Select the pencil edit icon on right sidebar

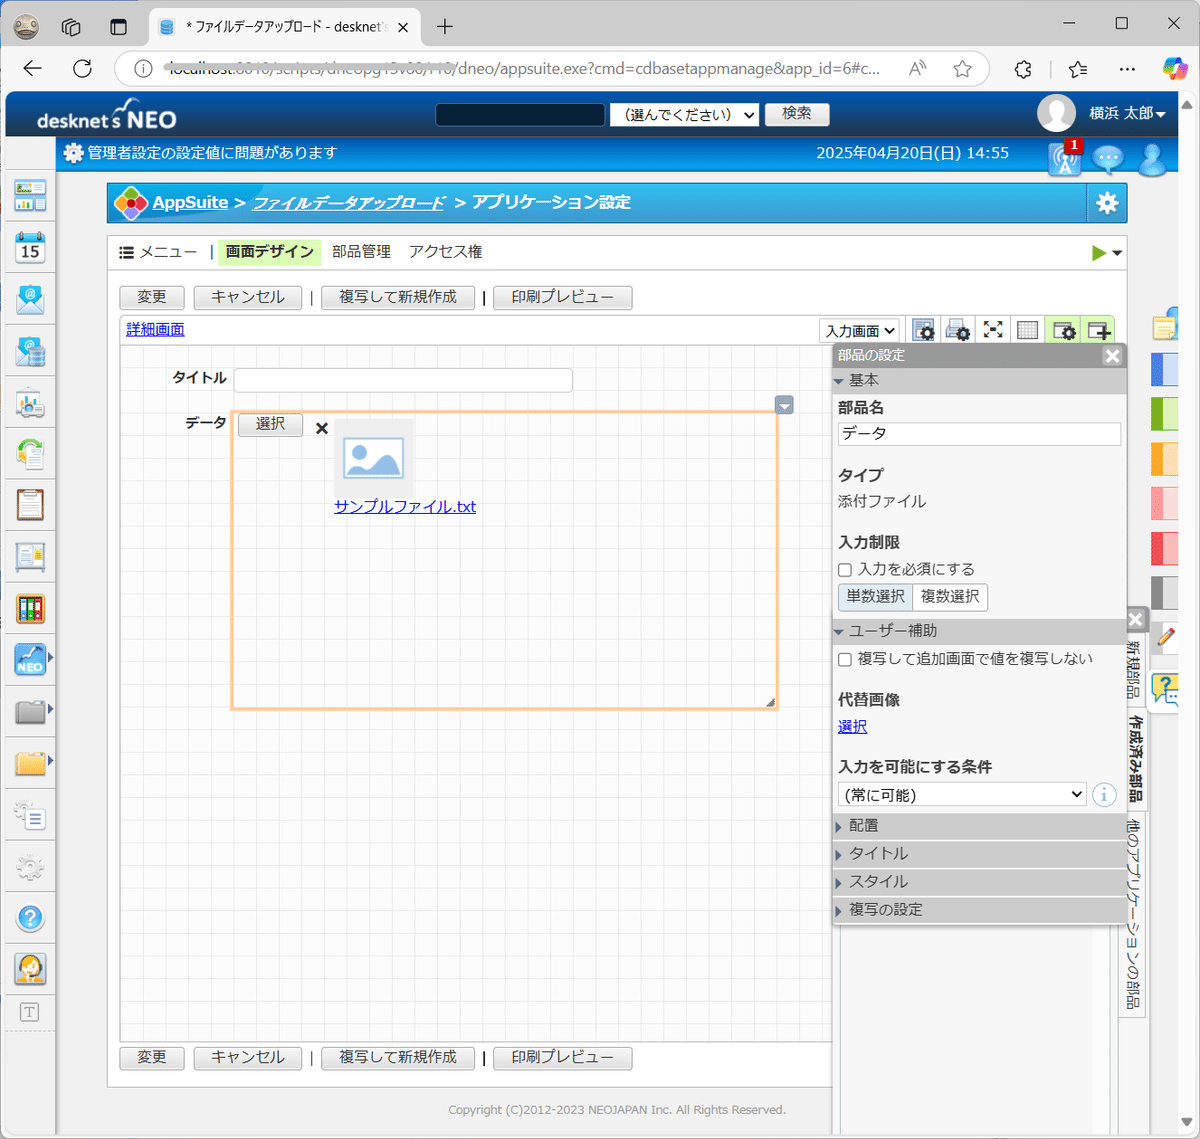pos(1164,637)
